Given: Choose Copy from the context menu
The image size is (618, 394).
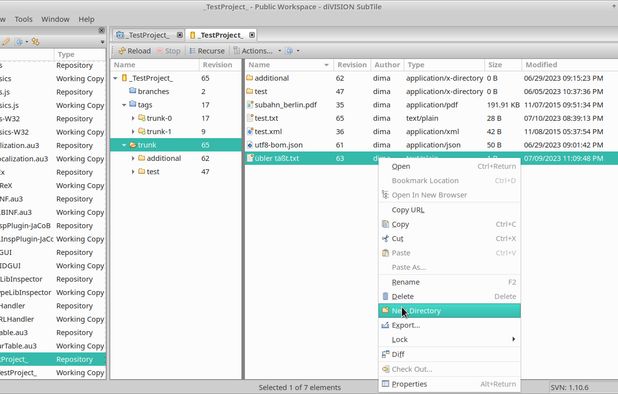Looking at the screenshot, I should pyautogui.click(x=449, y=224).
